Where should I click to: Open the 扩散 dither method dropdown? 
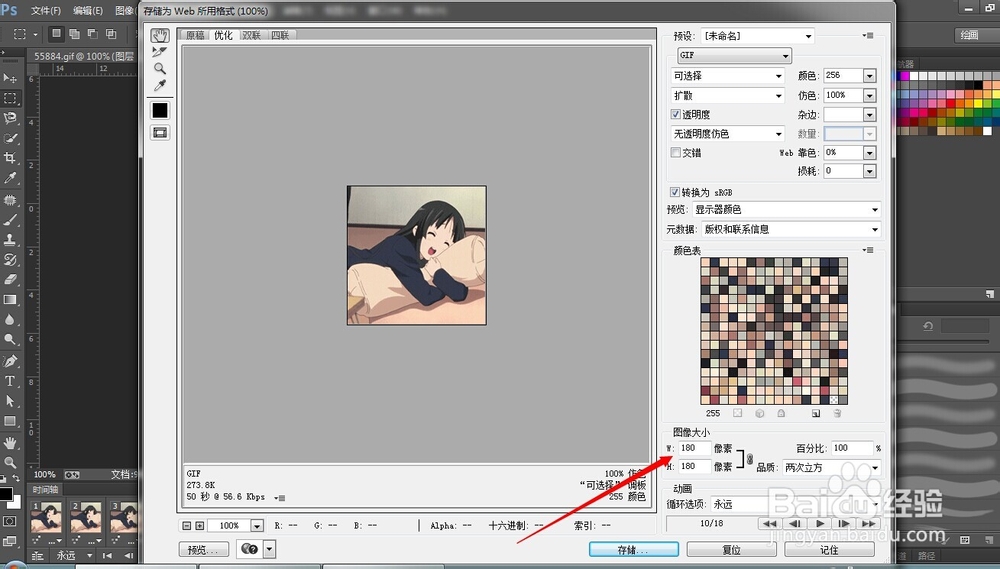click(x=728, y=96)
